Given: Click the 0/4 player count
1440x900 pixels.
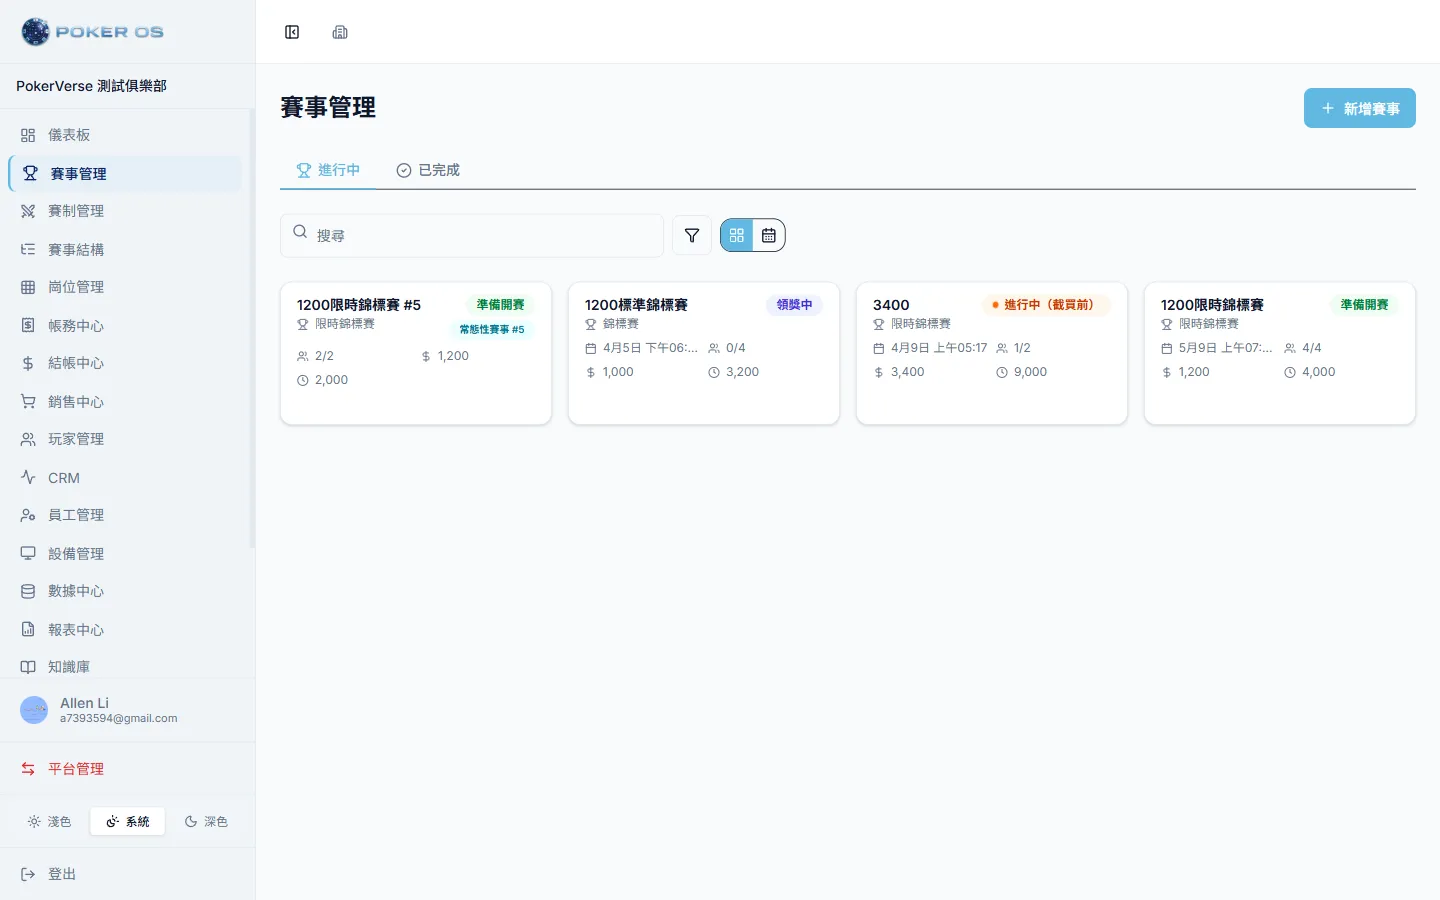Looking at the screenshot, I should (x=736, y=348).
